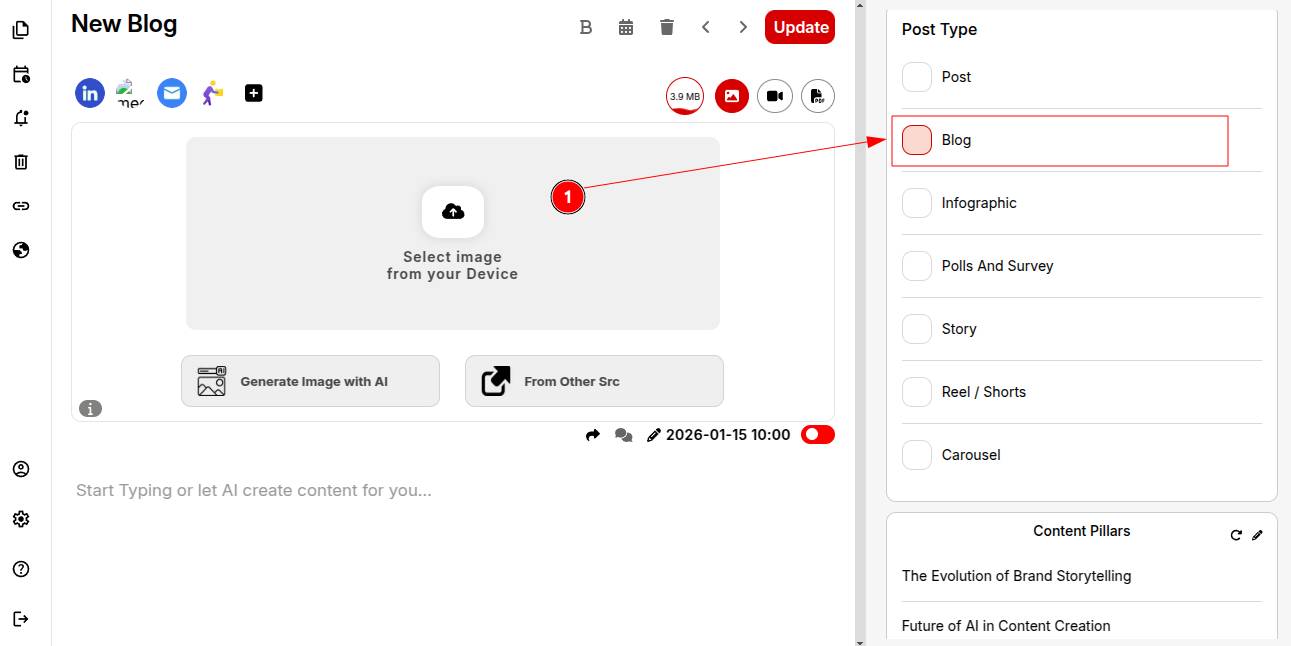The height and width of the screenshot is (646, 1291).
Task: Add a channel with the plus icon
Action: click(254, 93)
